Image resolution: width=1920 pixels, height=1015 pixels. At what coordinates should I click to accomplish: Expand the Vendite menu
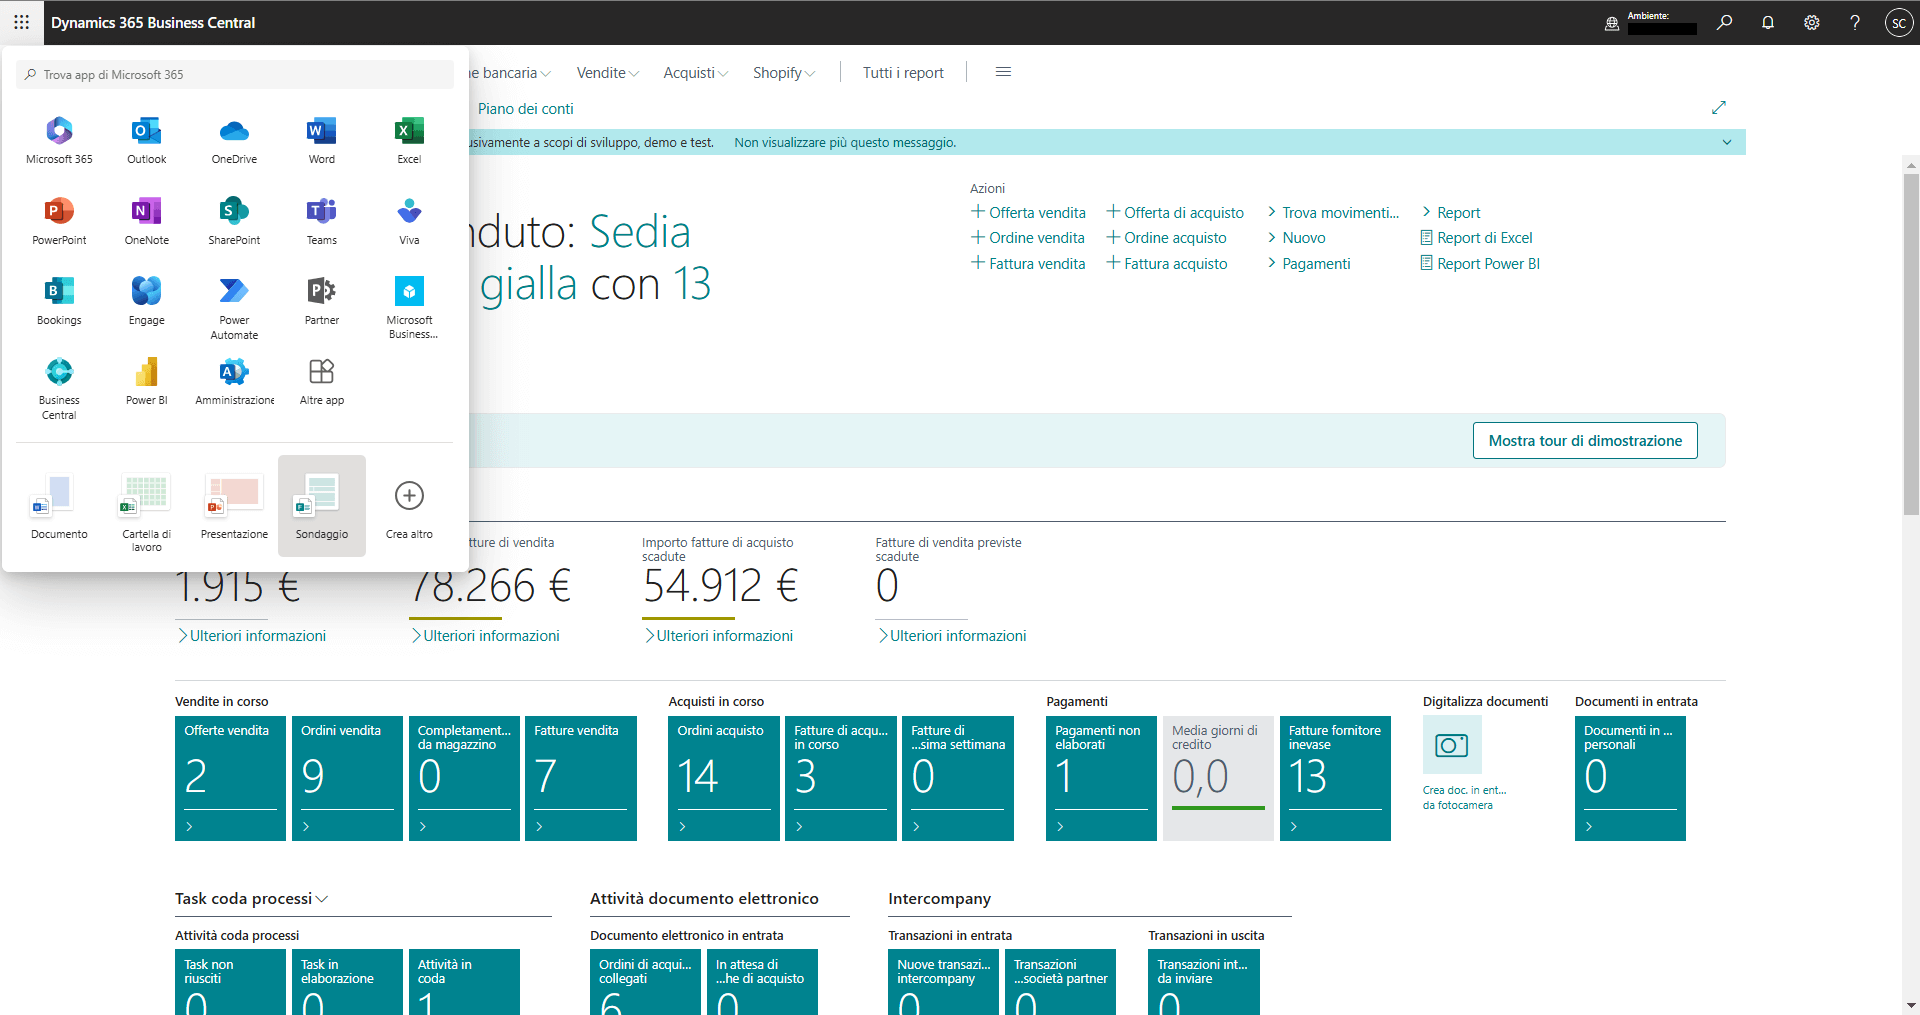(x=606, y=72)
